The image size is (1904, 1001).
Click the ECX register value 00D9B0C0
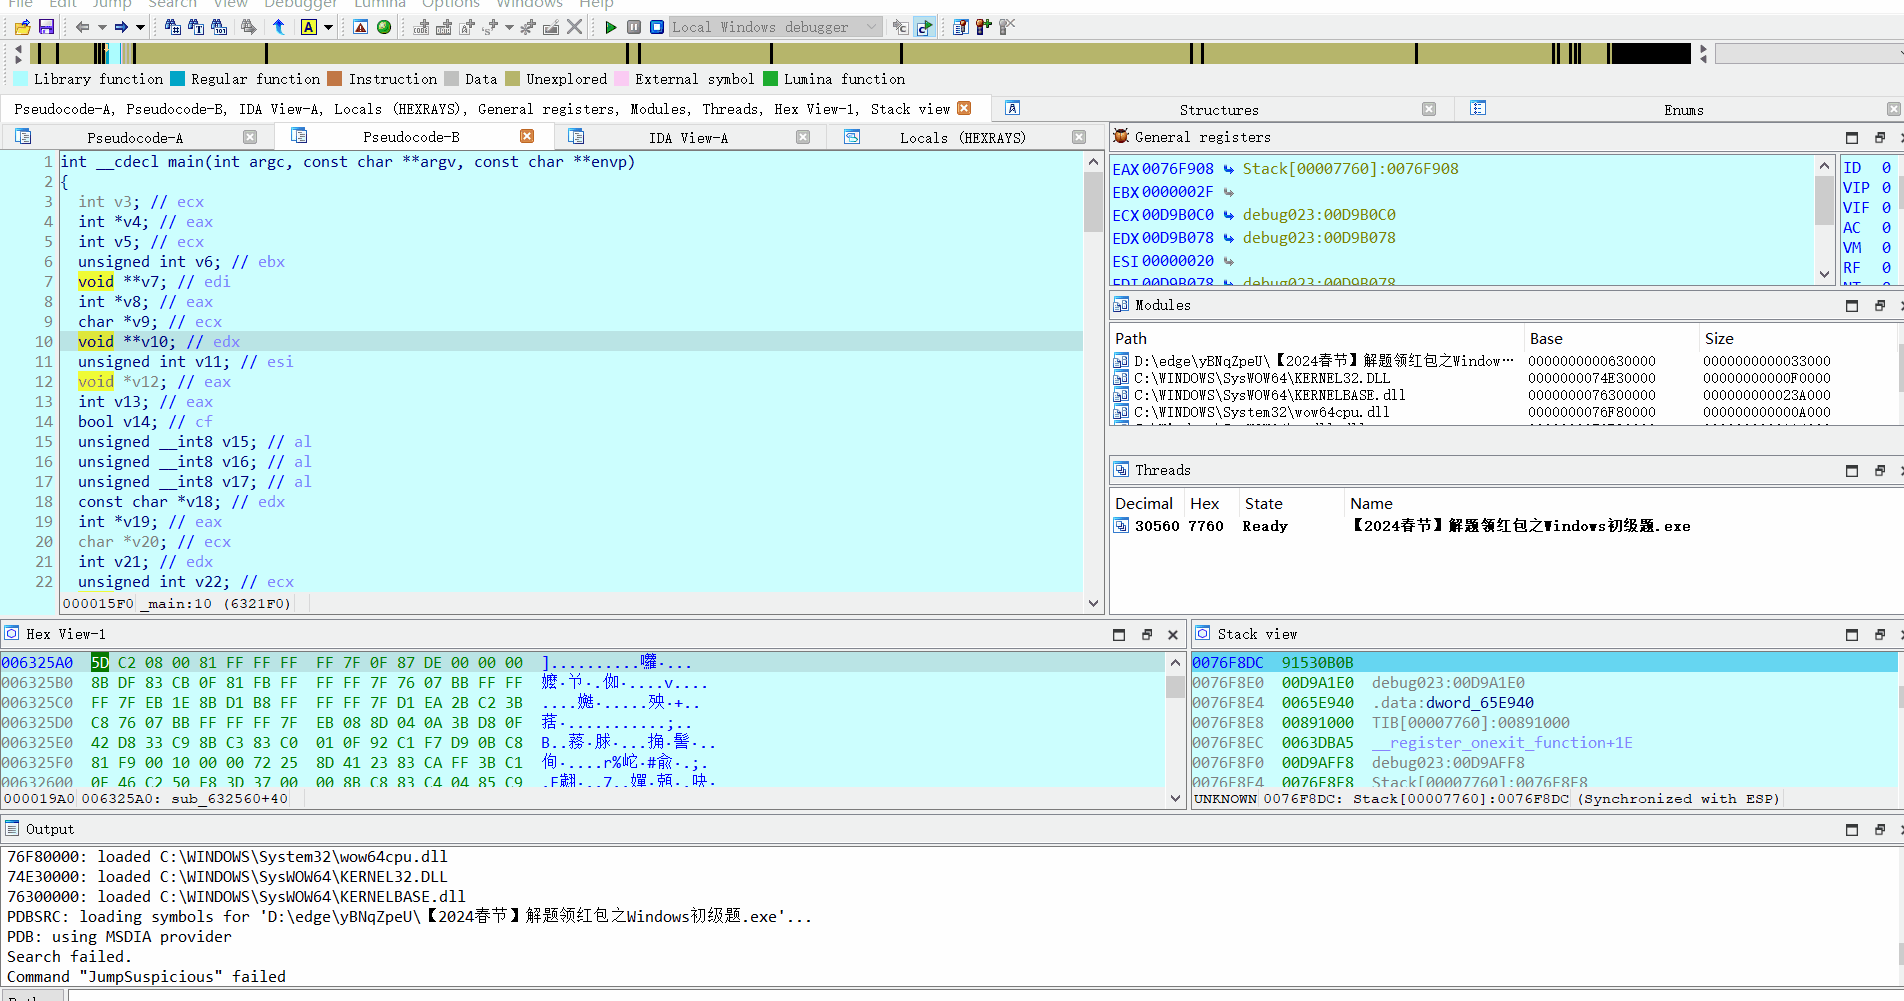(x=1178, y=215)
